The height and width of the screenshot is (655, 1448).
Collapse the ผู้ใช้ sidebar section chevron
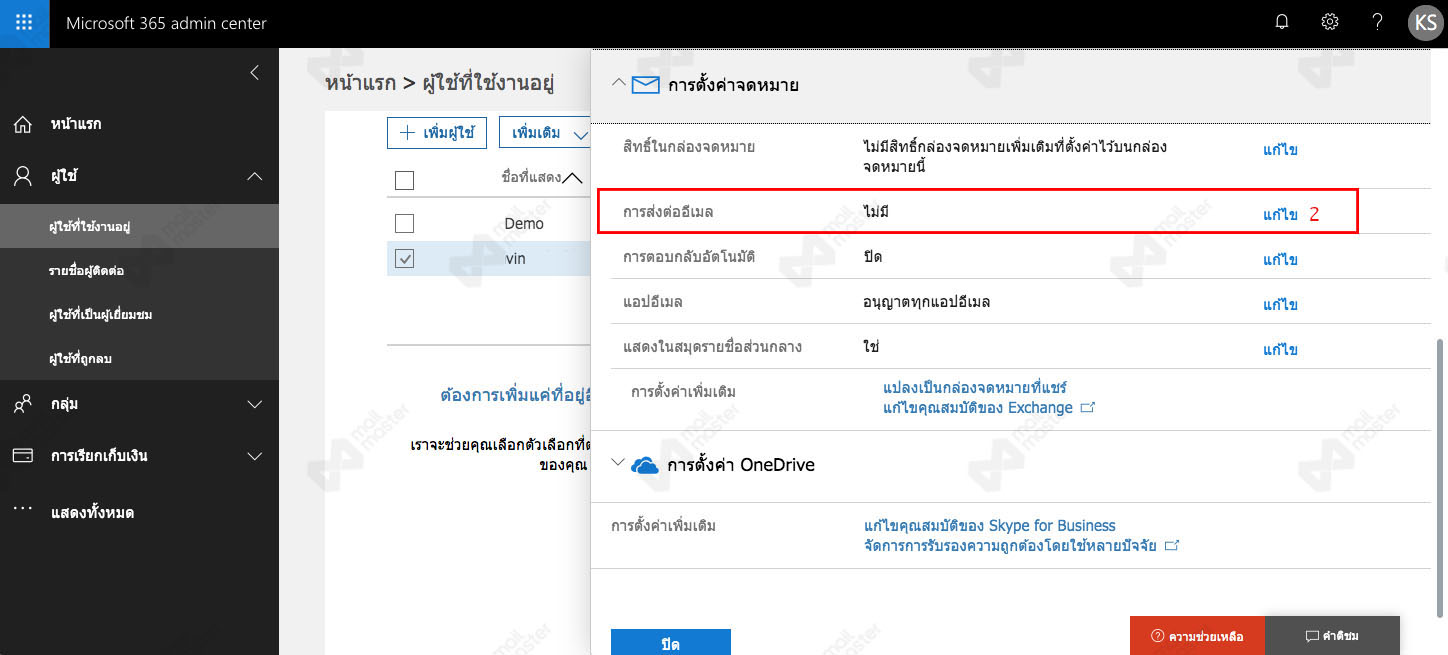(254, 176)
